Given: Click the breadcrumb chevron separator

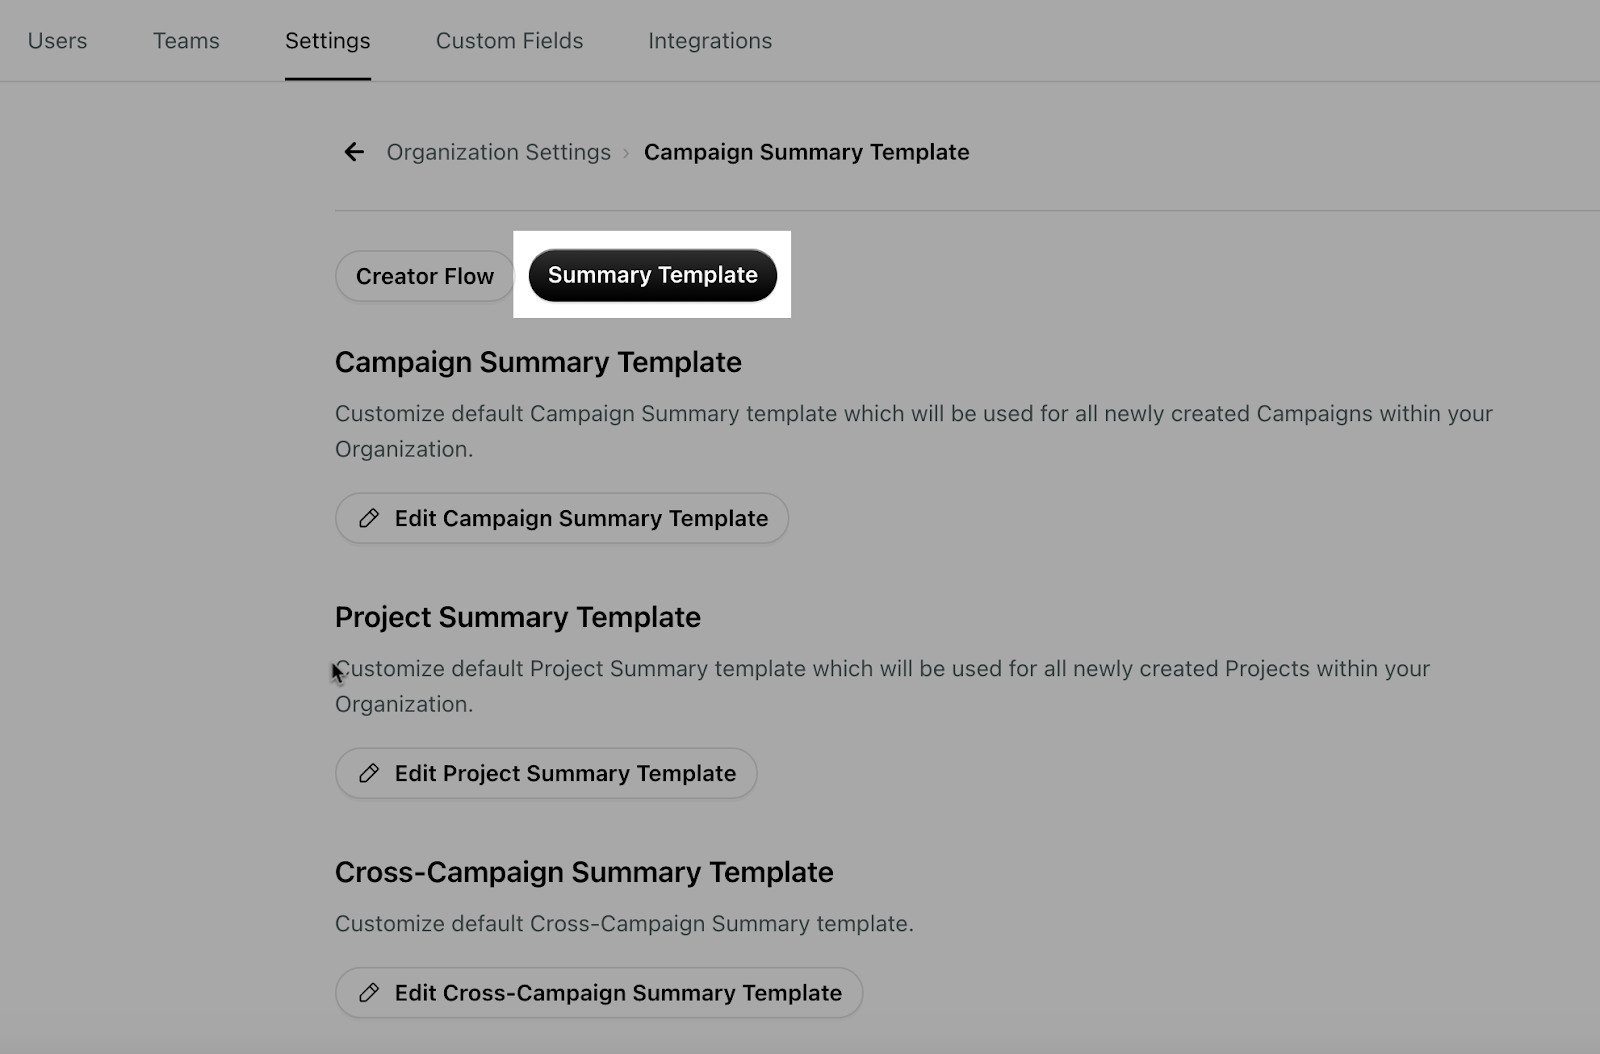Looking at the screenshot, I should click(627, 153).
